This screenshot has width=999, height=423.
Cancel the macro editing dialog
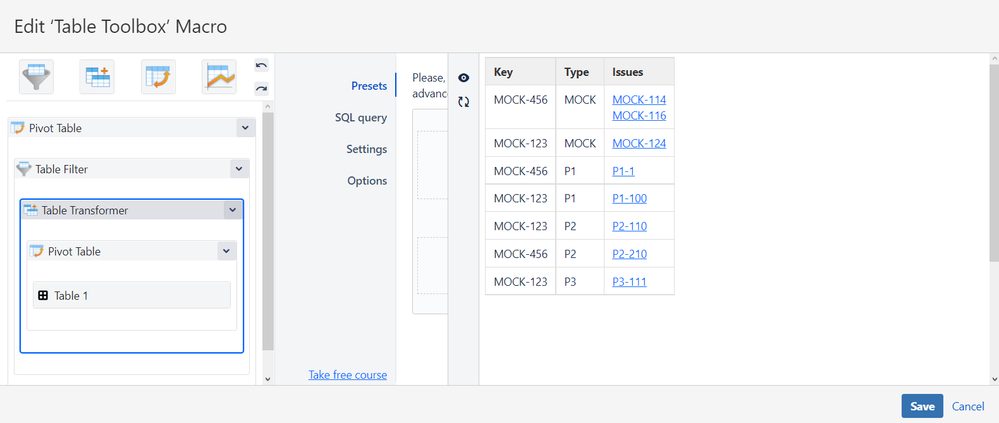[968, 406]
